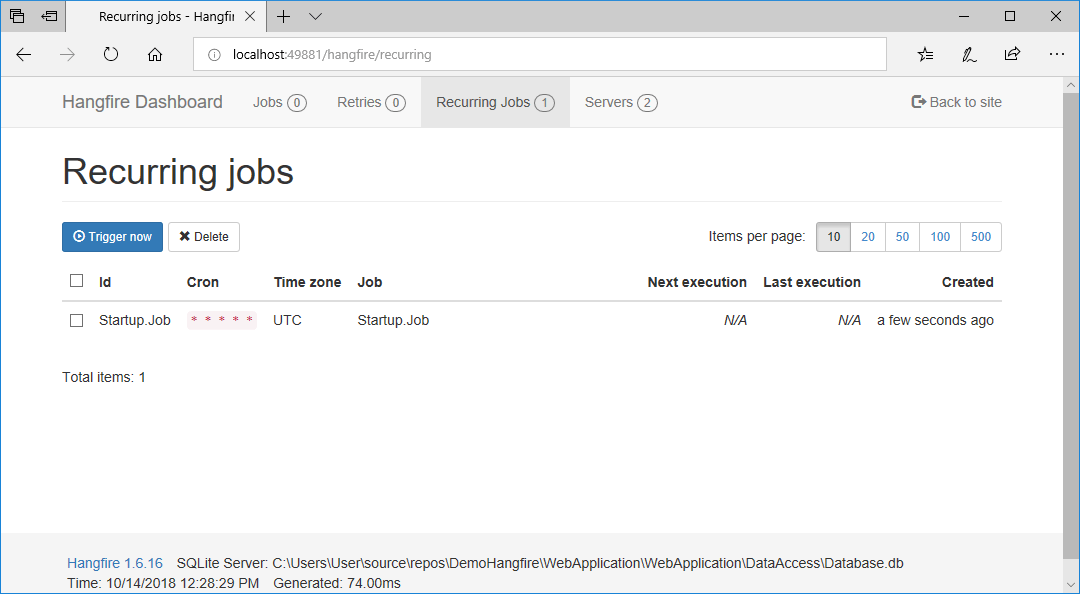The image size is (1080, 594).
Task: Go to browser home page icon
Action: click(x=155, y=54)
